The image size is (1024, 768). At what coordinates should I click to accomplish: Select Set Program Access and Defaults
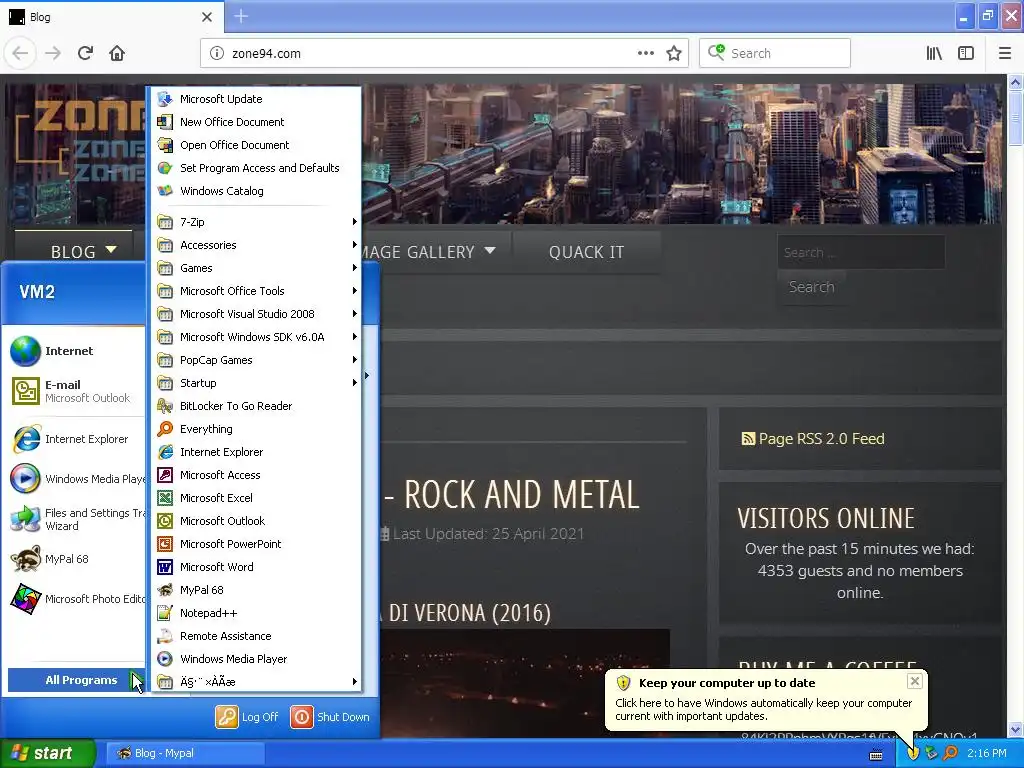tap(257, 168)
